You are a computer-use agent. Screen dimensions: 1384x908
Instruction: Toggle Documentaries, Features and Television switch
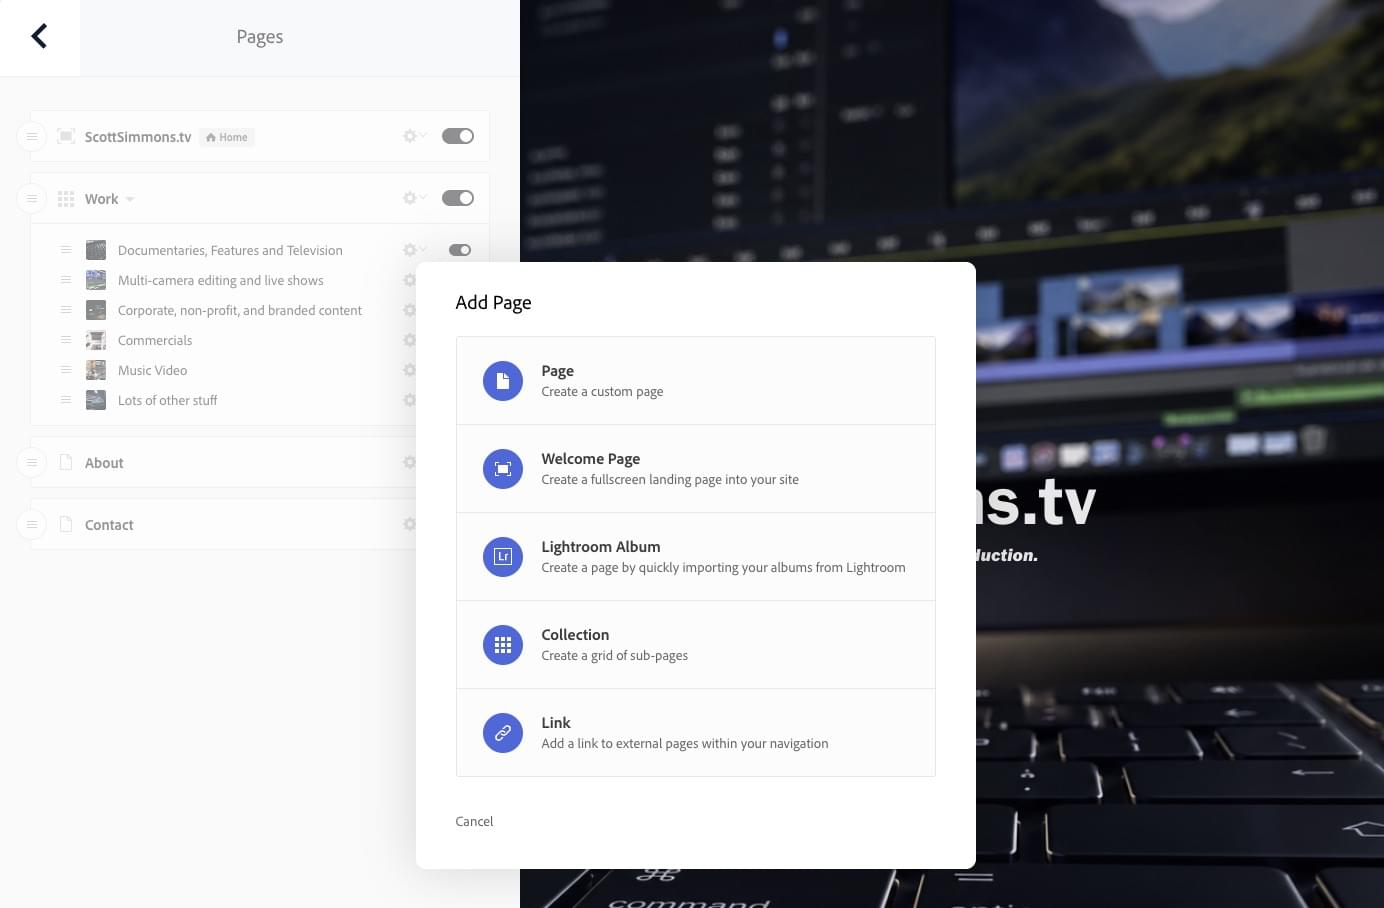[x=460, y=250]
